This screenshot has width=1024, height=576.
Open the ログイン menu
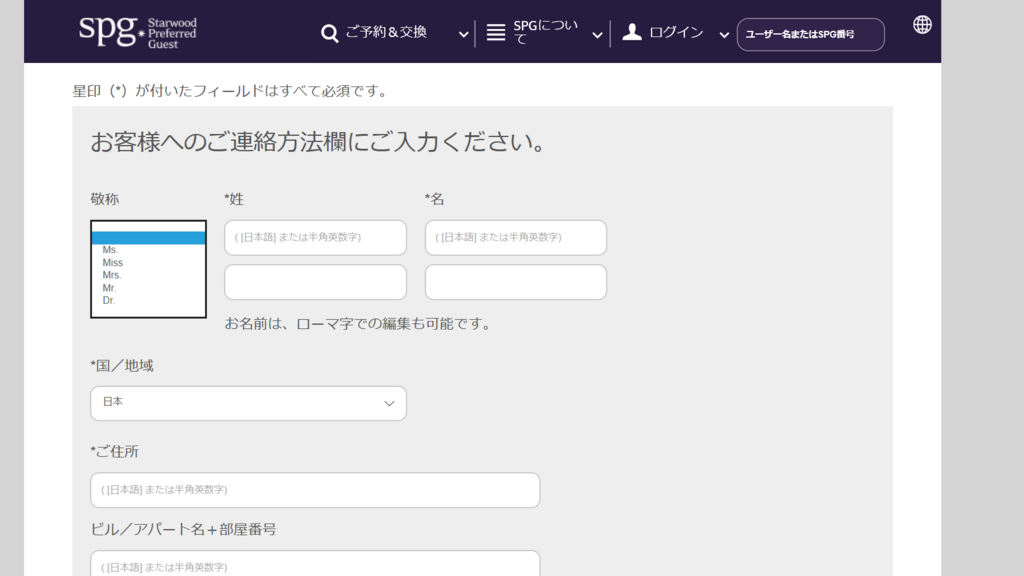[x=676, y=32]
